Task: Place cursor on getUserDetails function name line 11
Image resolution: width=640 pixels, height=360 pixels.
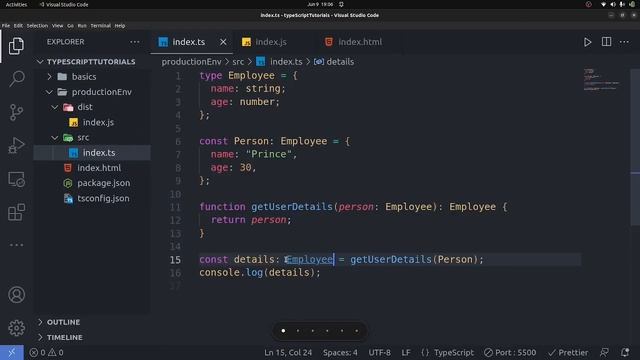Action: (292, 207)
